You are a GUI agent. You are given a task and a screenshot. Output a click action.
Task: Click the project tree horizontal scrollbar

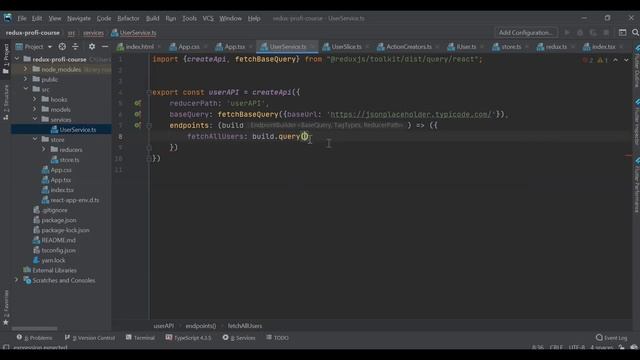[x=35, y=329]
